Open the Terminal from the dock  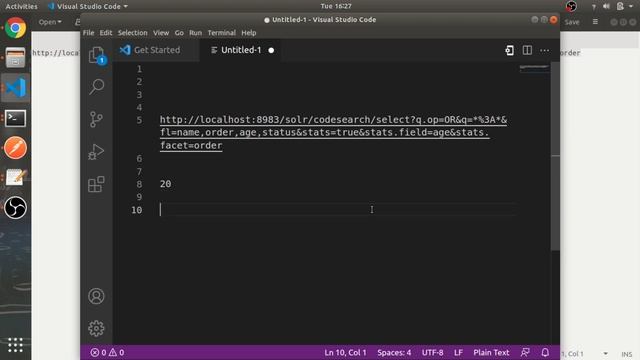pos(16,118)
